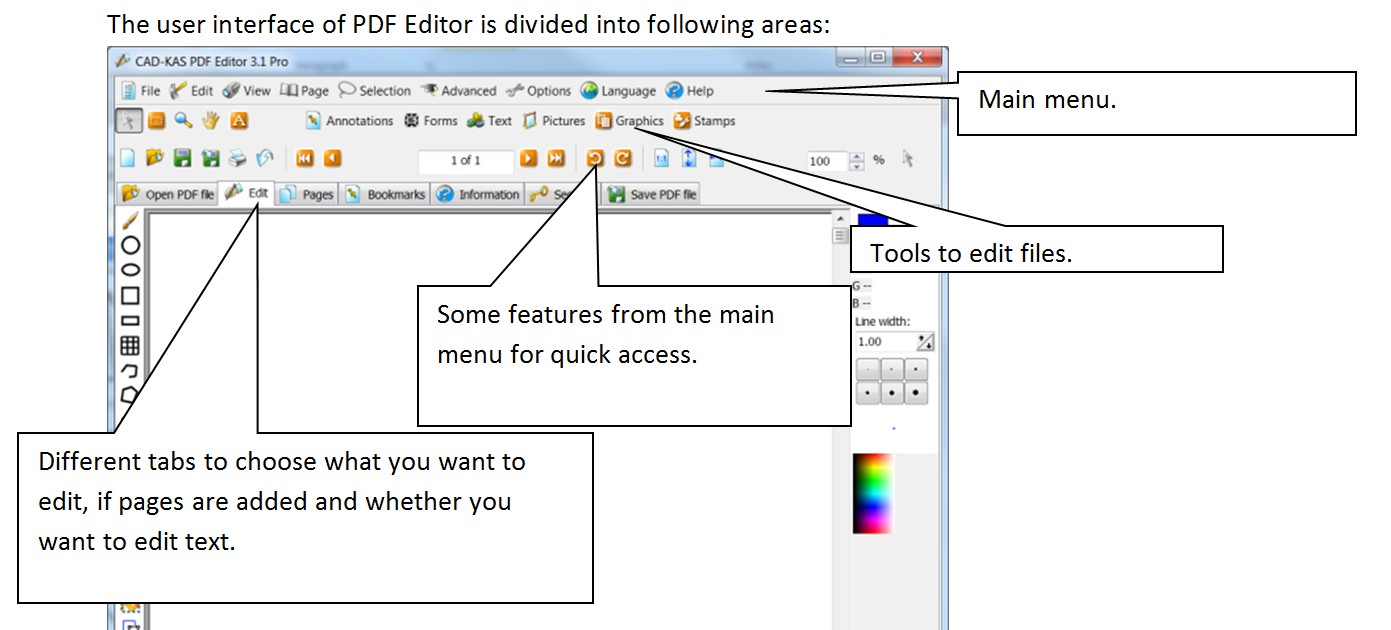1391x630 pixels.
Task: Rotate page clockwise icon
Action: [x=622, y=159]
